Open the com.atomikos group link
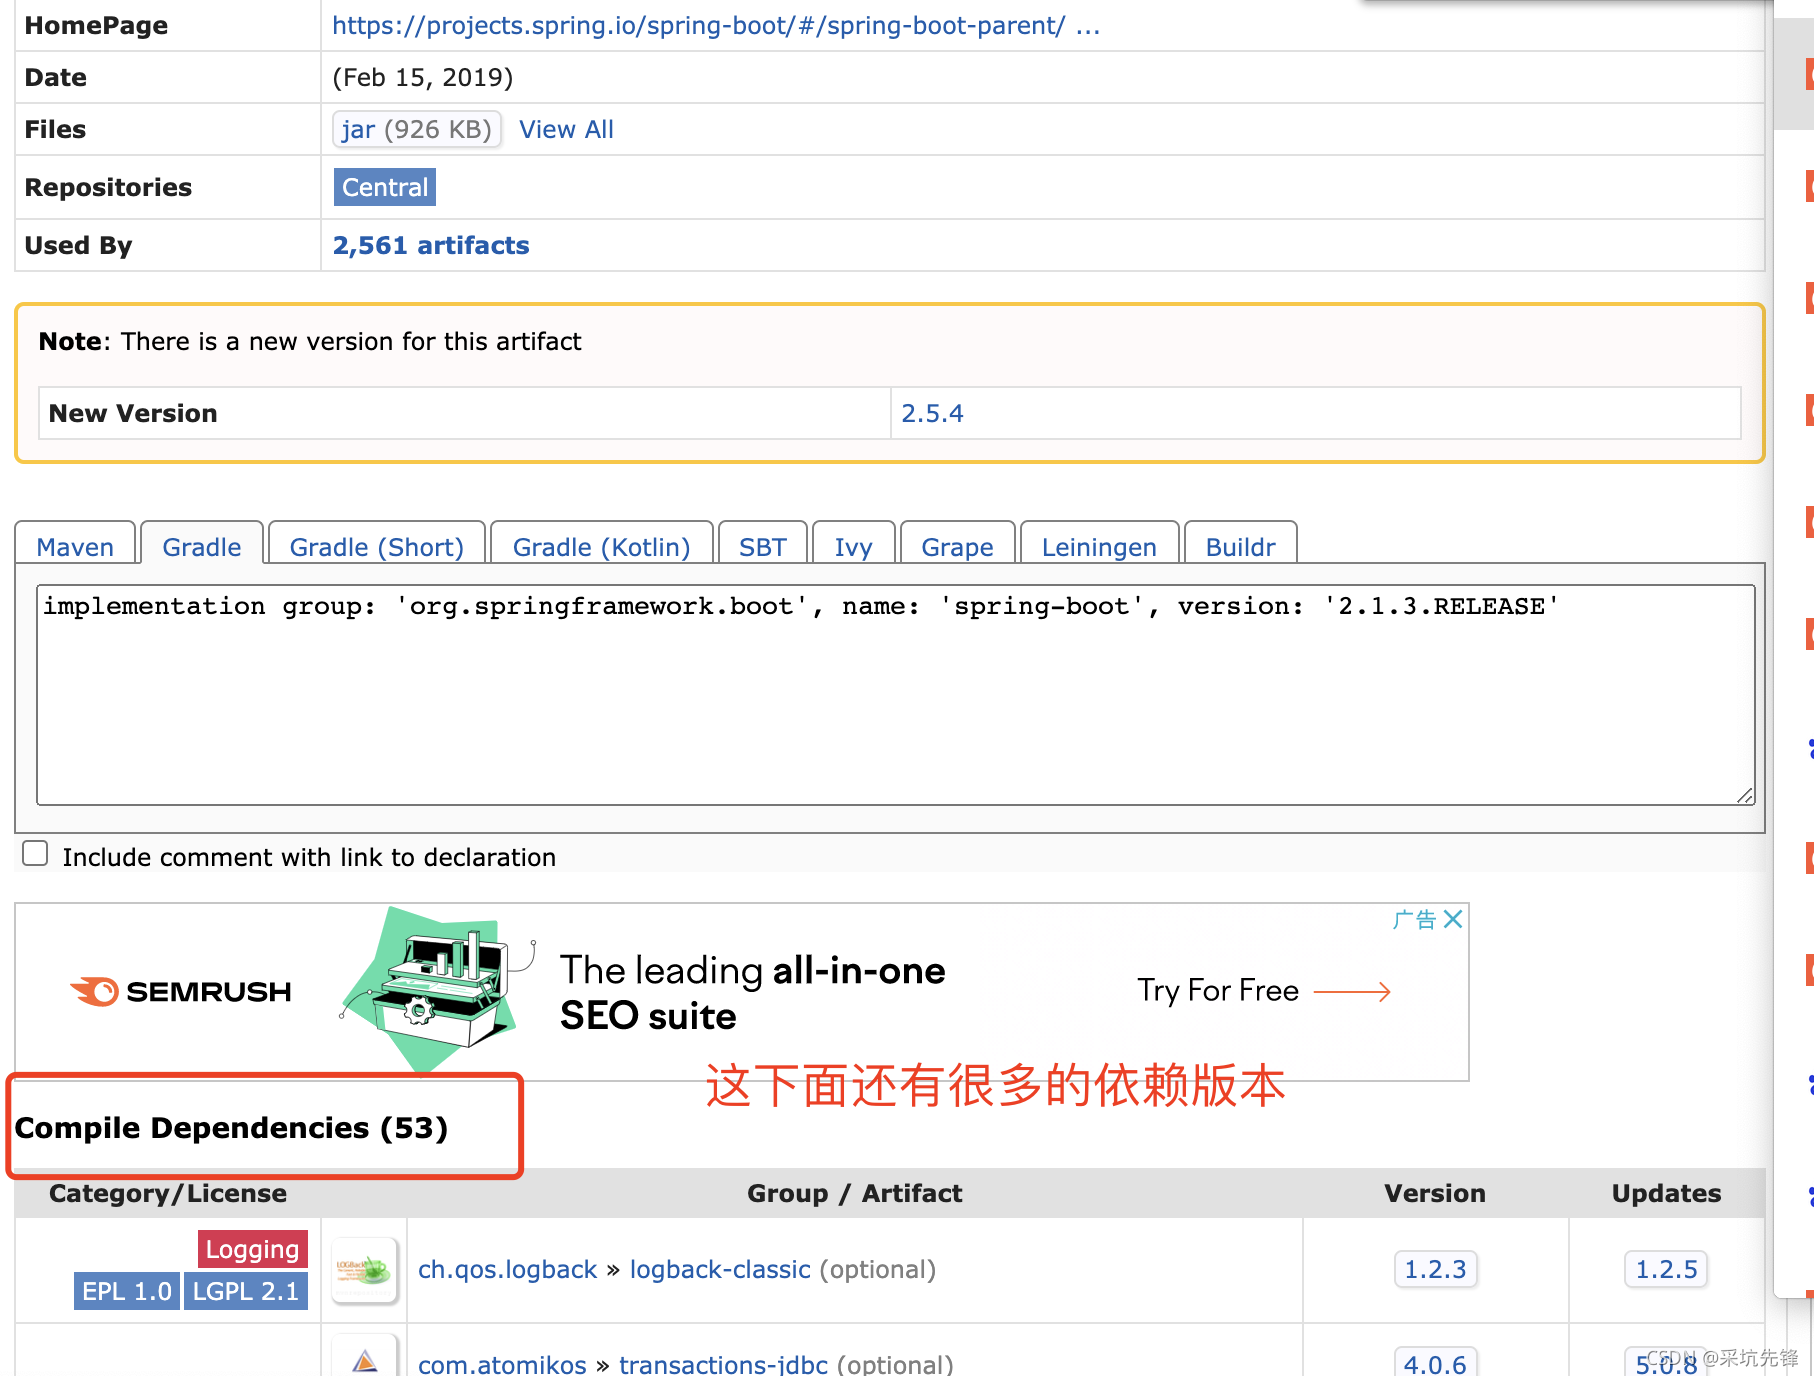This screenshot has width=1814, height=1376. click(502, 1364)
